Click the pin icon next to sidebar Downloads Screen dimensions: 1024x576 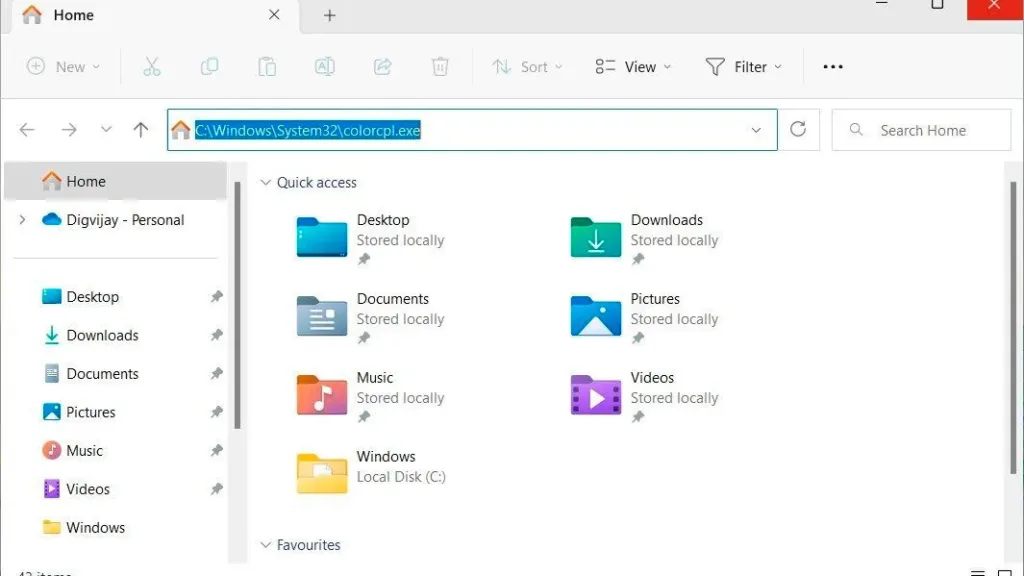pos(216,335)
